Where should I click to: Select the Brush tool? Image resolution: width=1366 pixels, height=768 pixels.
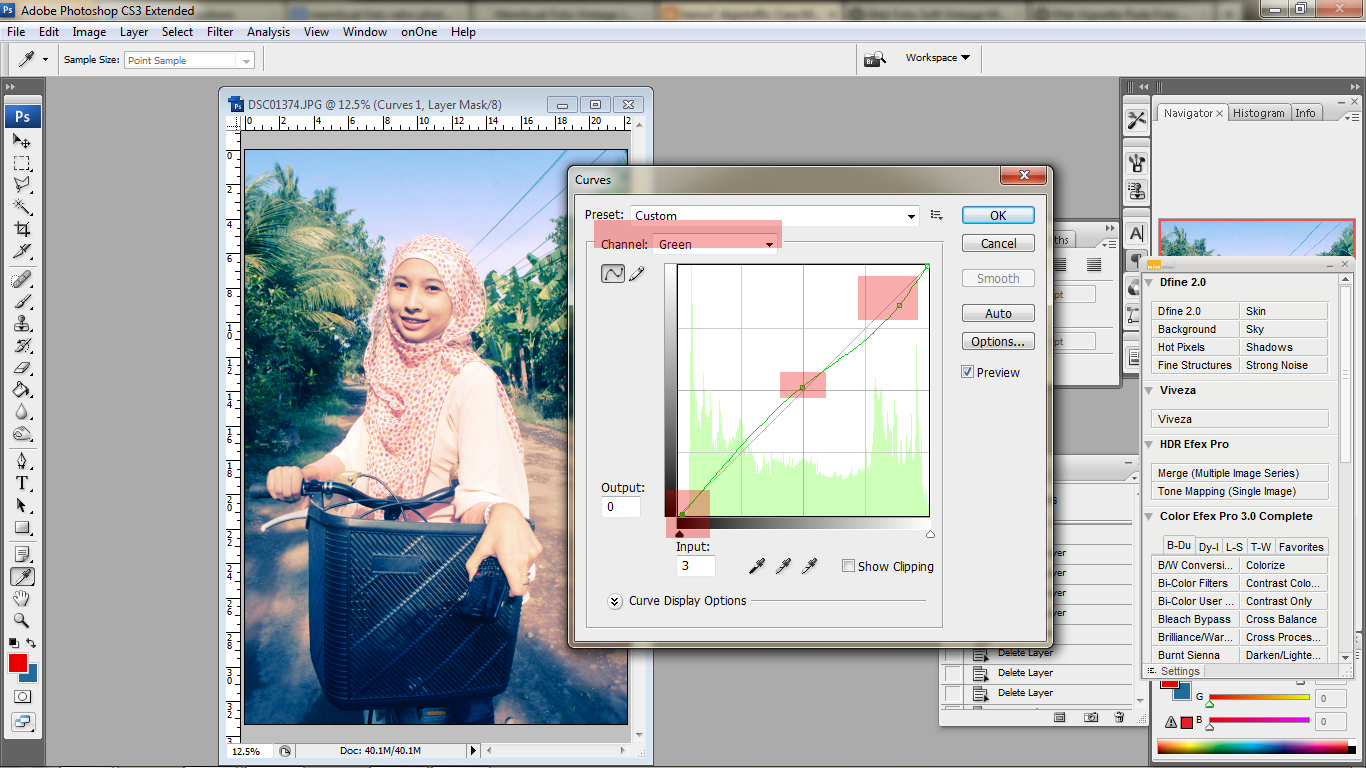point(22,301)
